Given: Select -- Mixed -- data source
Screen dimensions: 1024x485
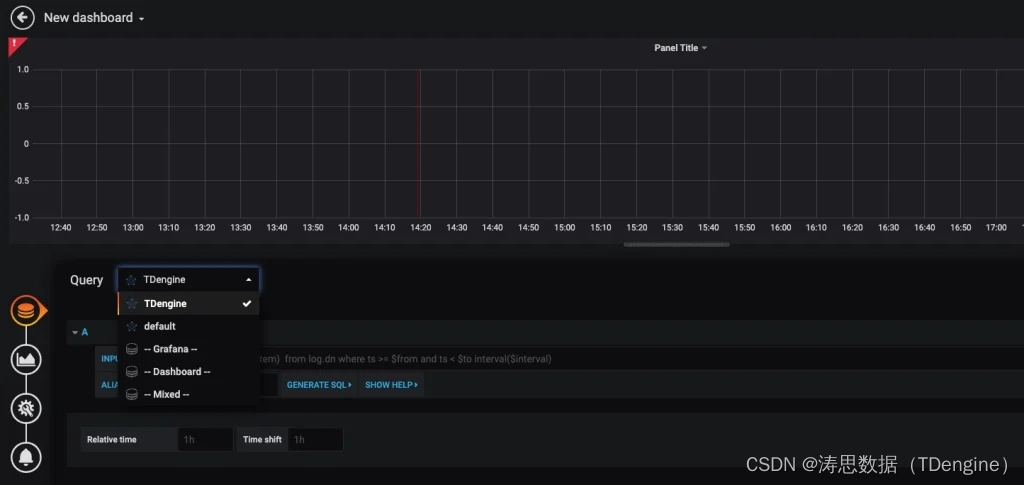Looking at the screenshot, I should (189, 394).
